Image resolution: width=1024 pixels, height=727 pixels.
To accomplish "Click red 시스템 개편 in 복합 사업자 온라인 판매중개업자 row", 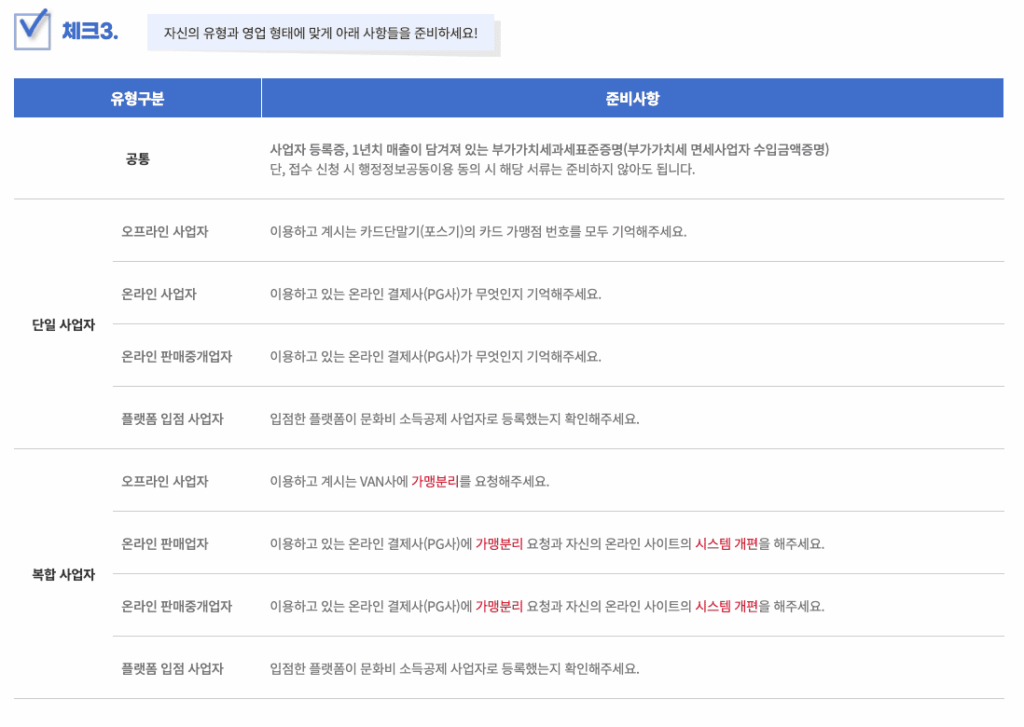I will coord(726,606).
